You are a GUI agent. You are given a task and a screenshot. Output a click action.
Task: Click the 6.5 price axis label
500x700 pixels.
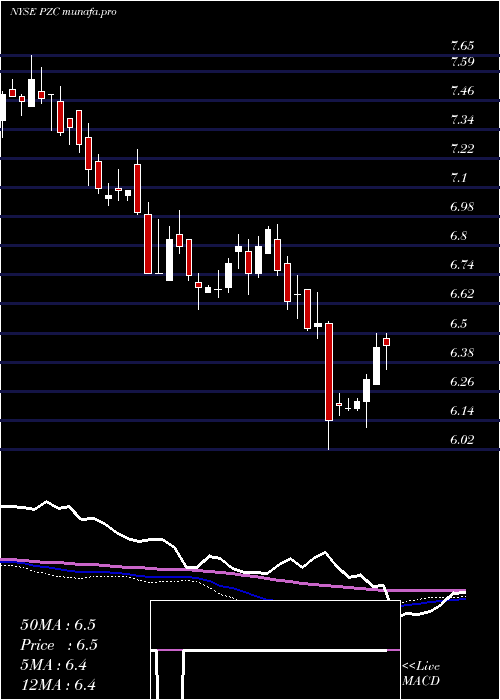point(459,324)
